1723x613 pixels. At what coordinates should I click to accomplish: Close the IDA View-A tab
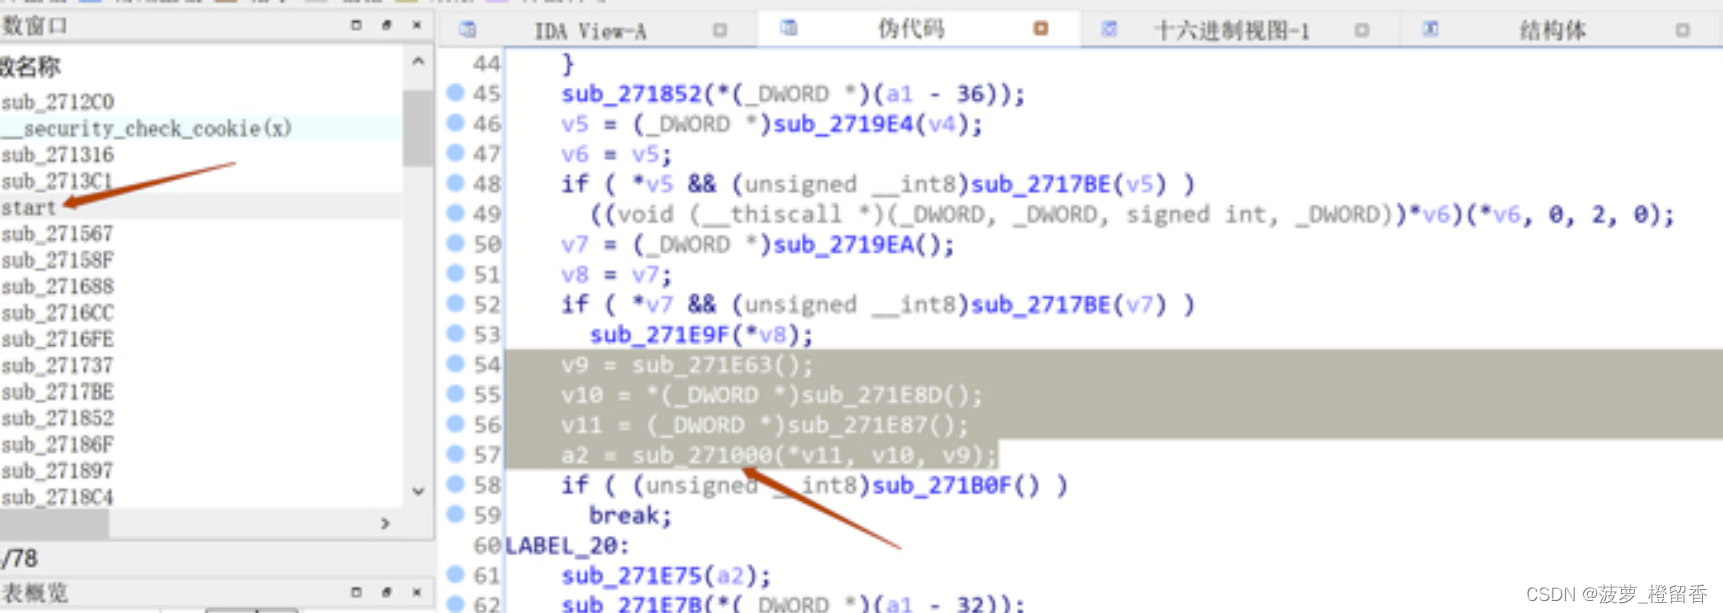click(720, 30)
